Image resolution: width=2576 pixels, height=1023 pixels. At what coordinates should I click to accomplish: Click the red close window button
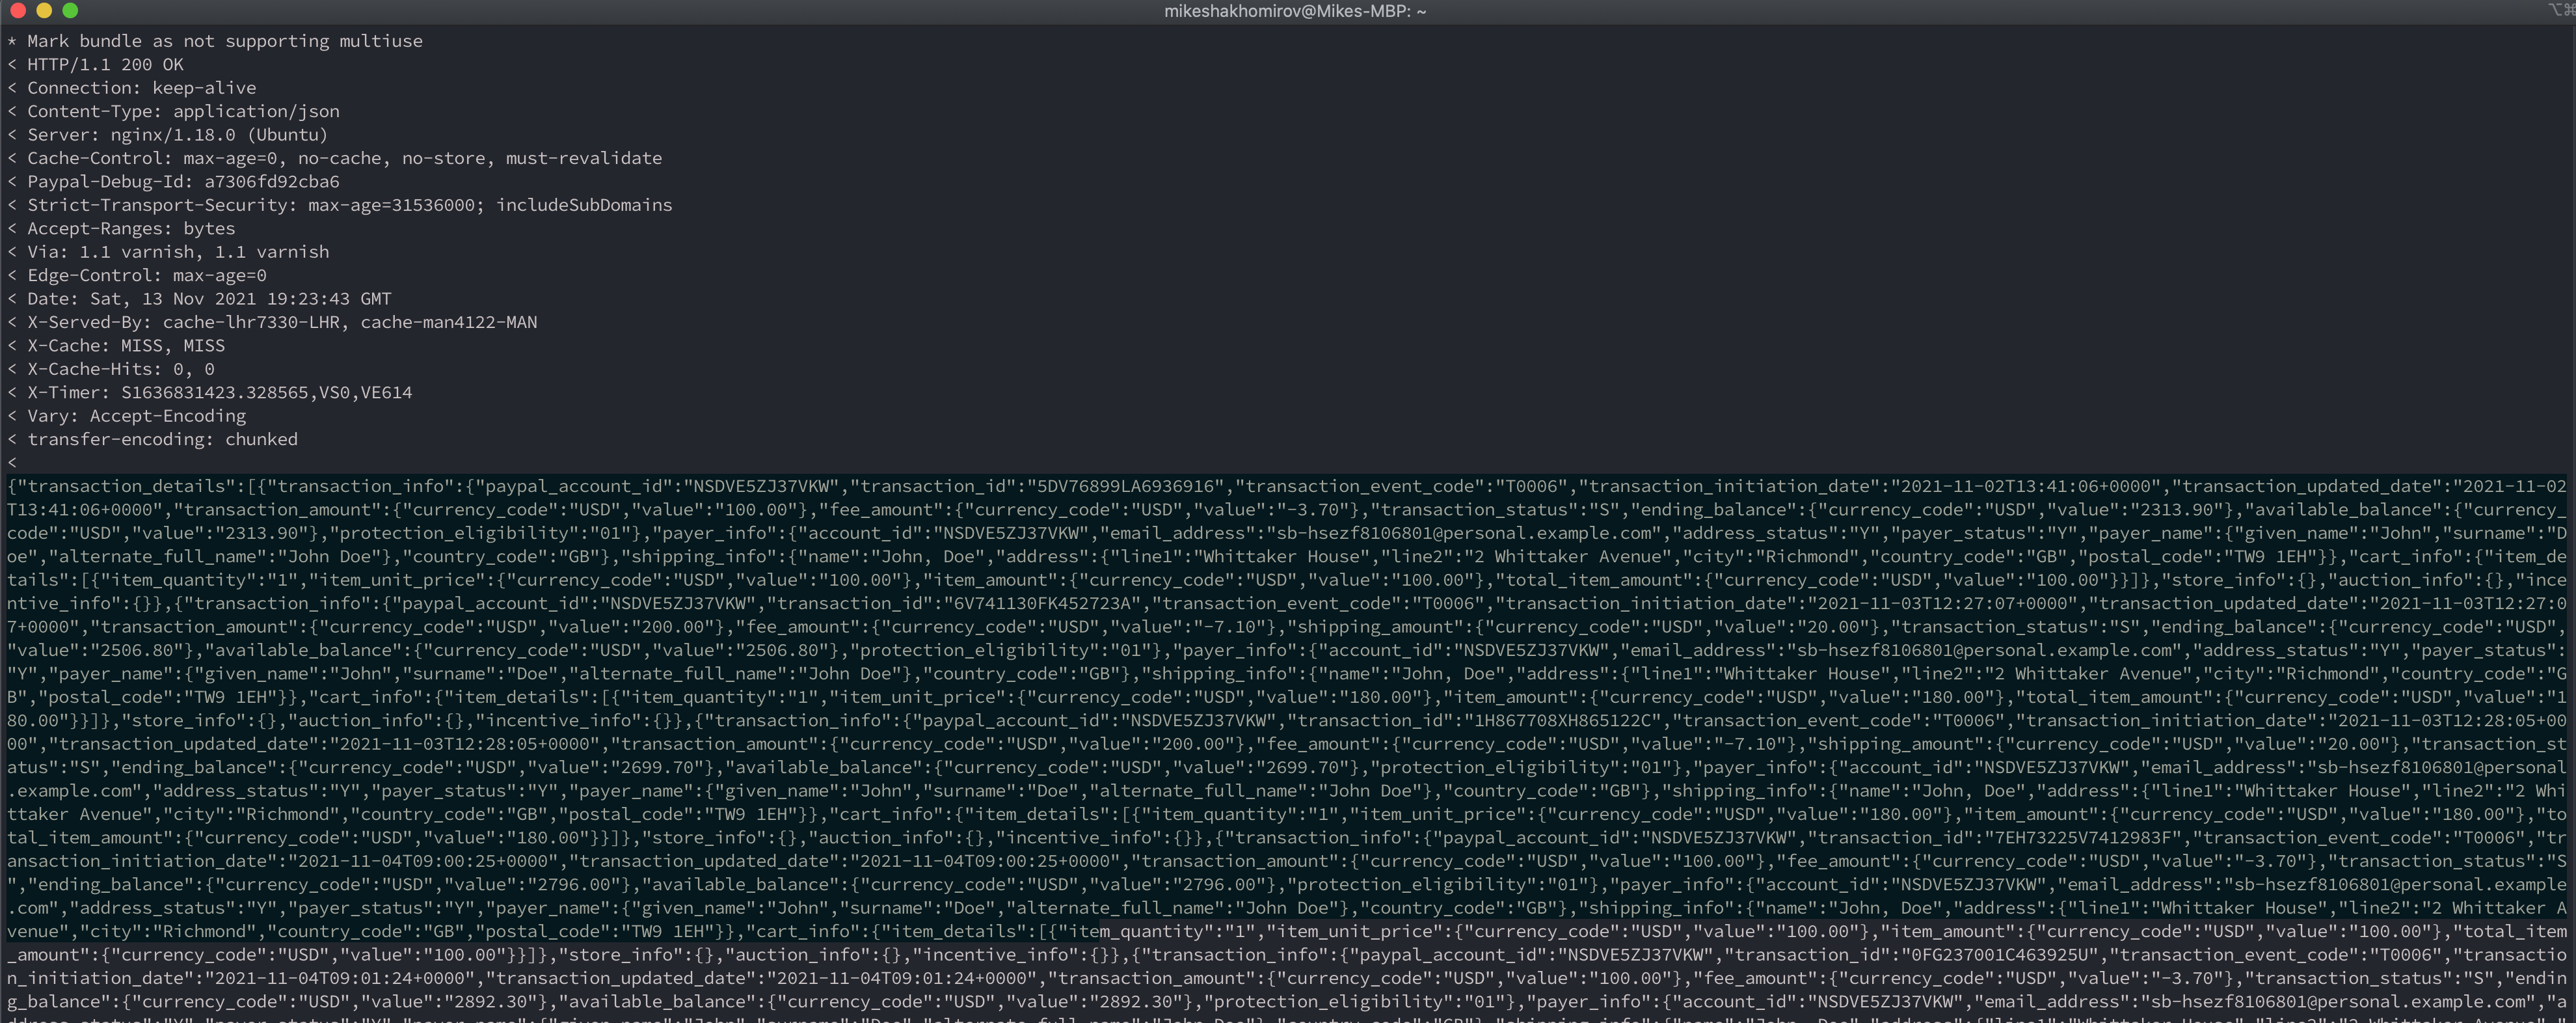(17, 11)
